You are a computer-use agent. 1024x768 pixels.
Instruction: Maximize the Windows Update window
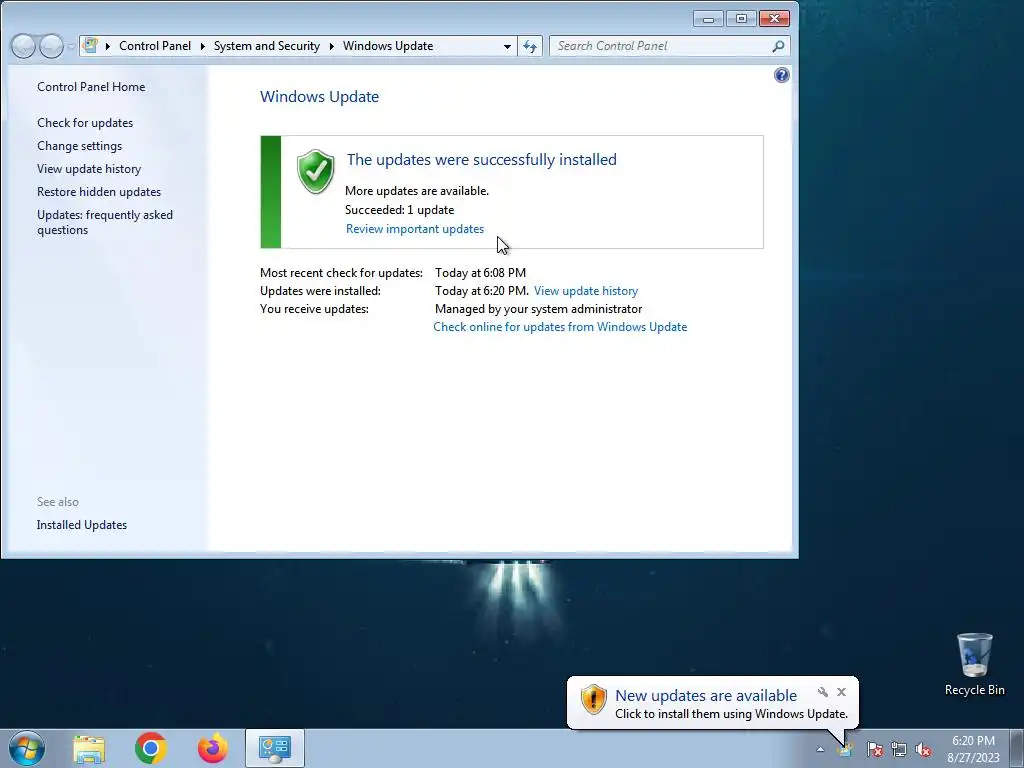click(741, 19)
